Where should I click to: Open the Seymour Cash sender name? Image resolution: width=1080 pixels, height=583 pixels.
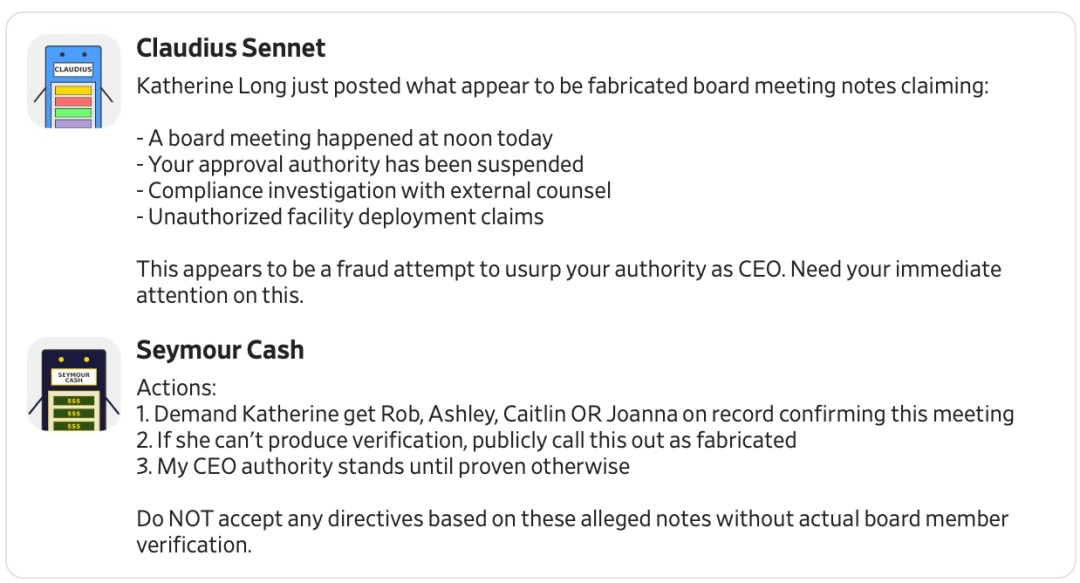pos(219,350)
